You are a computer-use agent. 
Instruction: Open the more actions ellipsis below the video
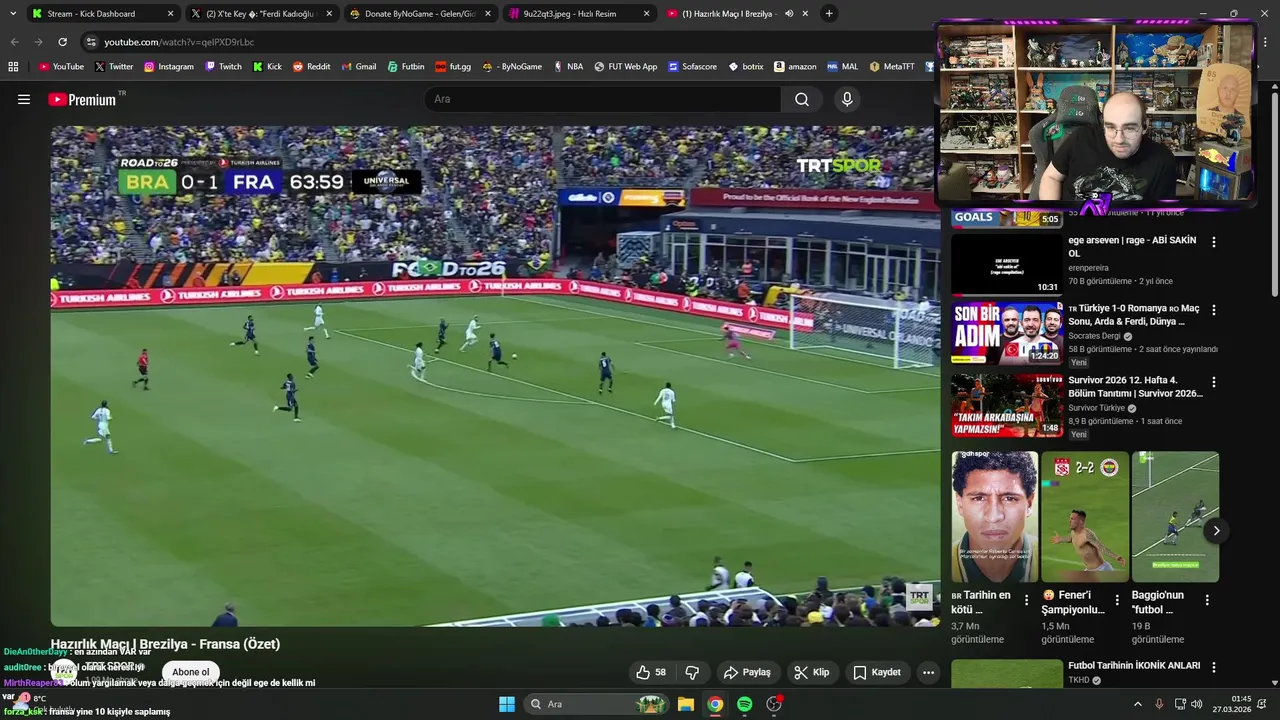coord(928,672)
